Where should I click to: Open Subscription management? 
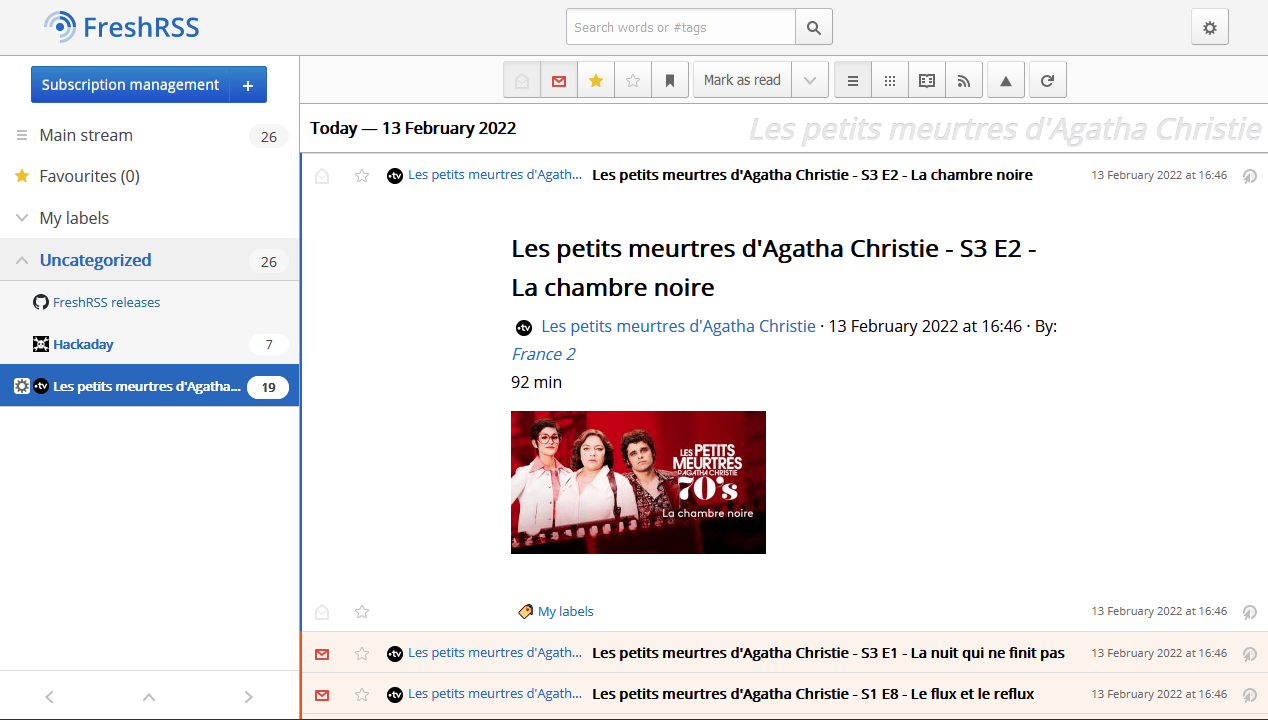point(130,85)
